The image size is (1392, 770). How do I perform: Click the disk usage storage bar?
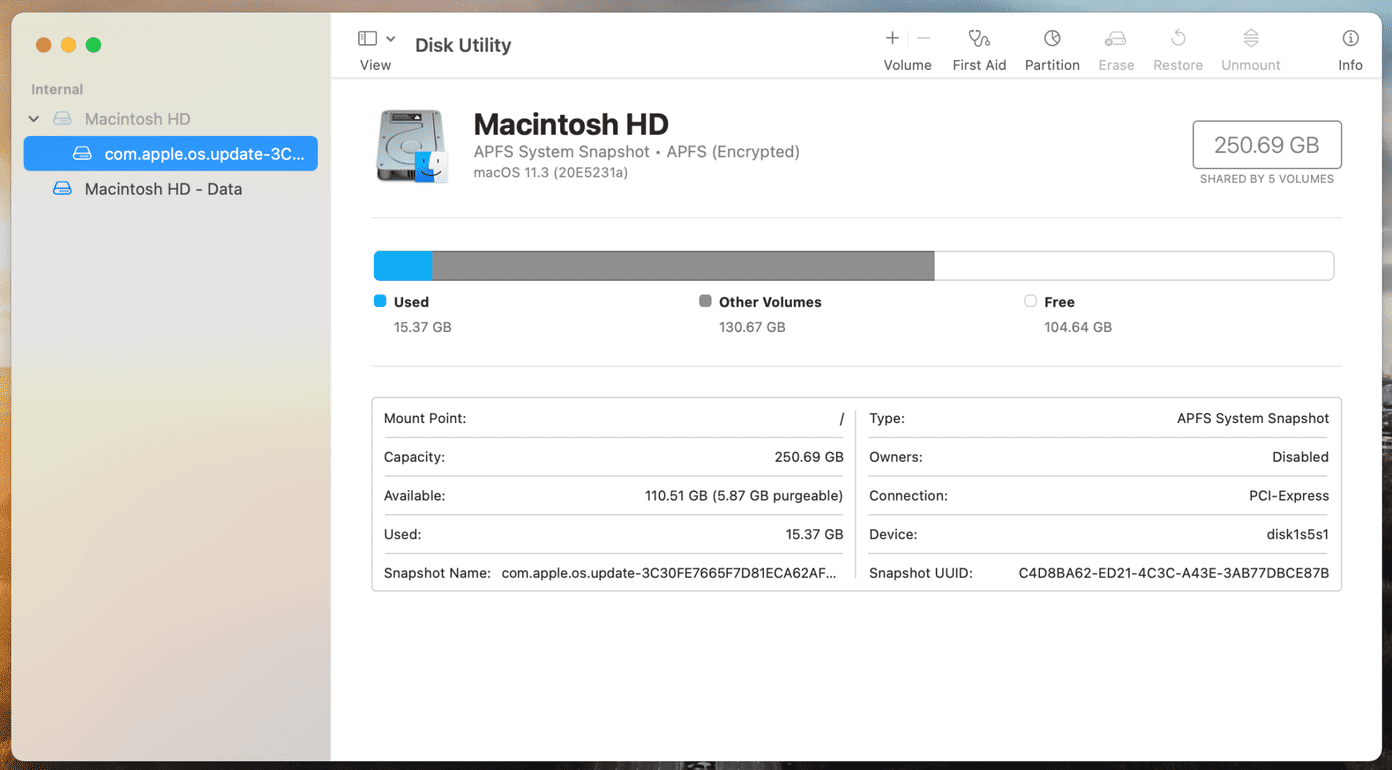click(x=854, y=266)
